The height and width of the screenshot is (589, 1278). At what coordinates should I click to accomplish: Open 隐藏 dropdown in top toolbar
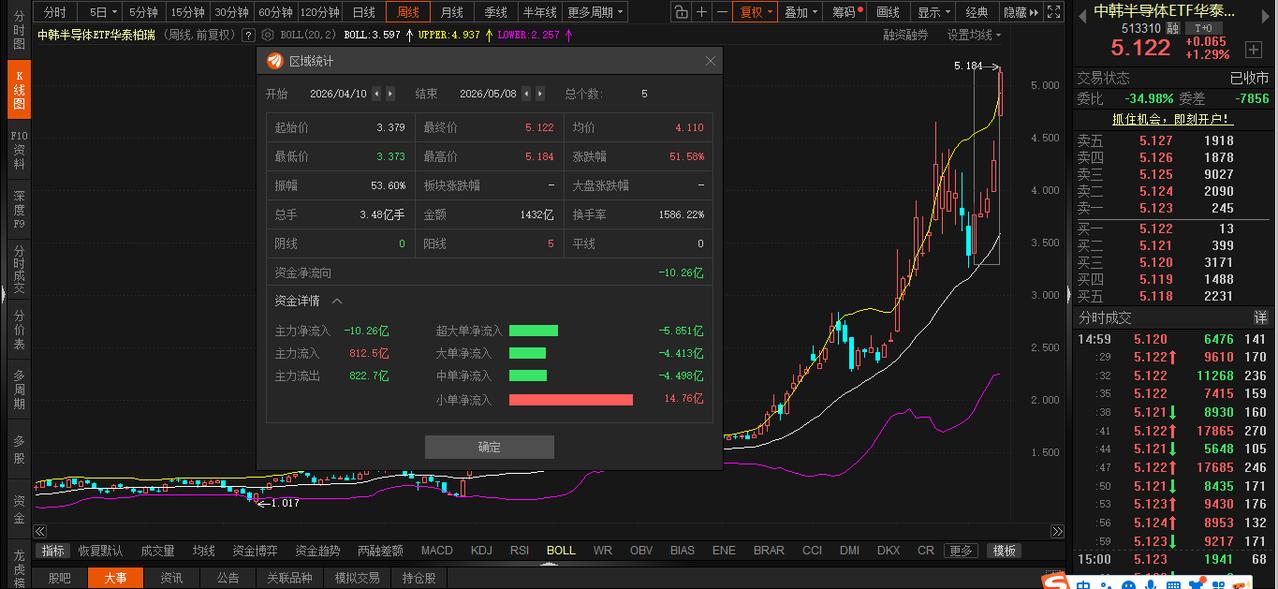pyautogui.click(x=1019, y=12)
